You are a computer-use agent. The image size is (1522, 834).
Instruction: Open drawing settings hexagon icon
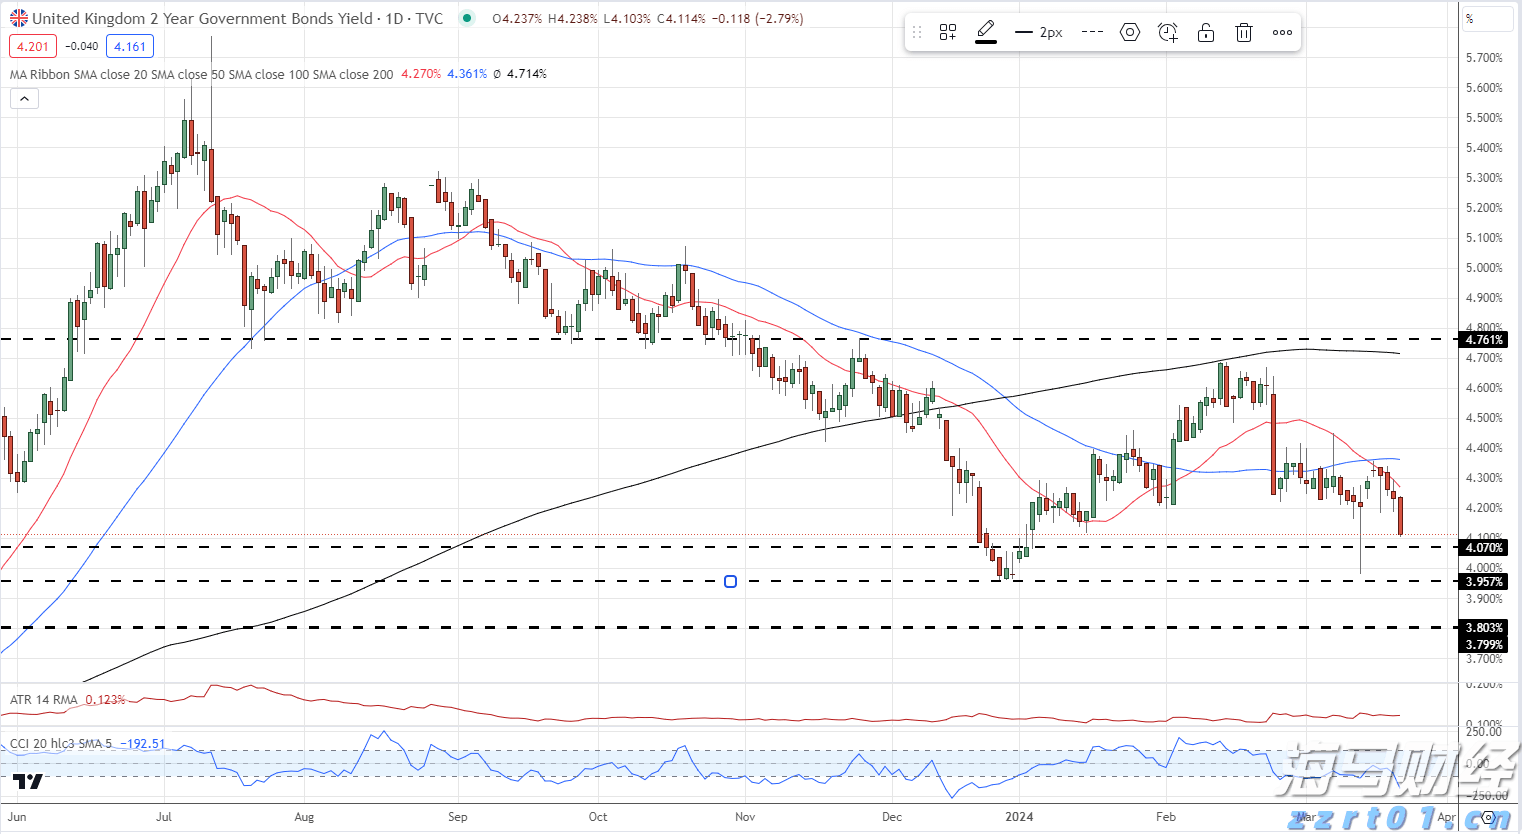tap(1129, 32)
